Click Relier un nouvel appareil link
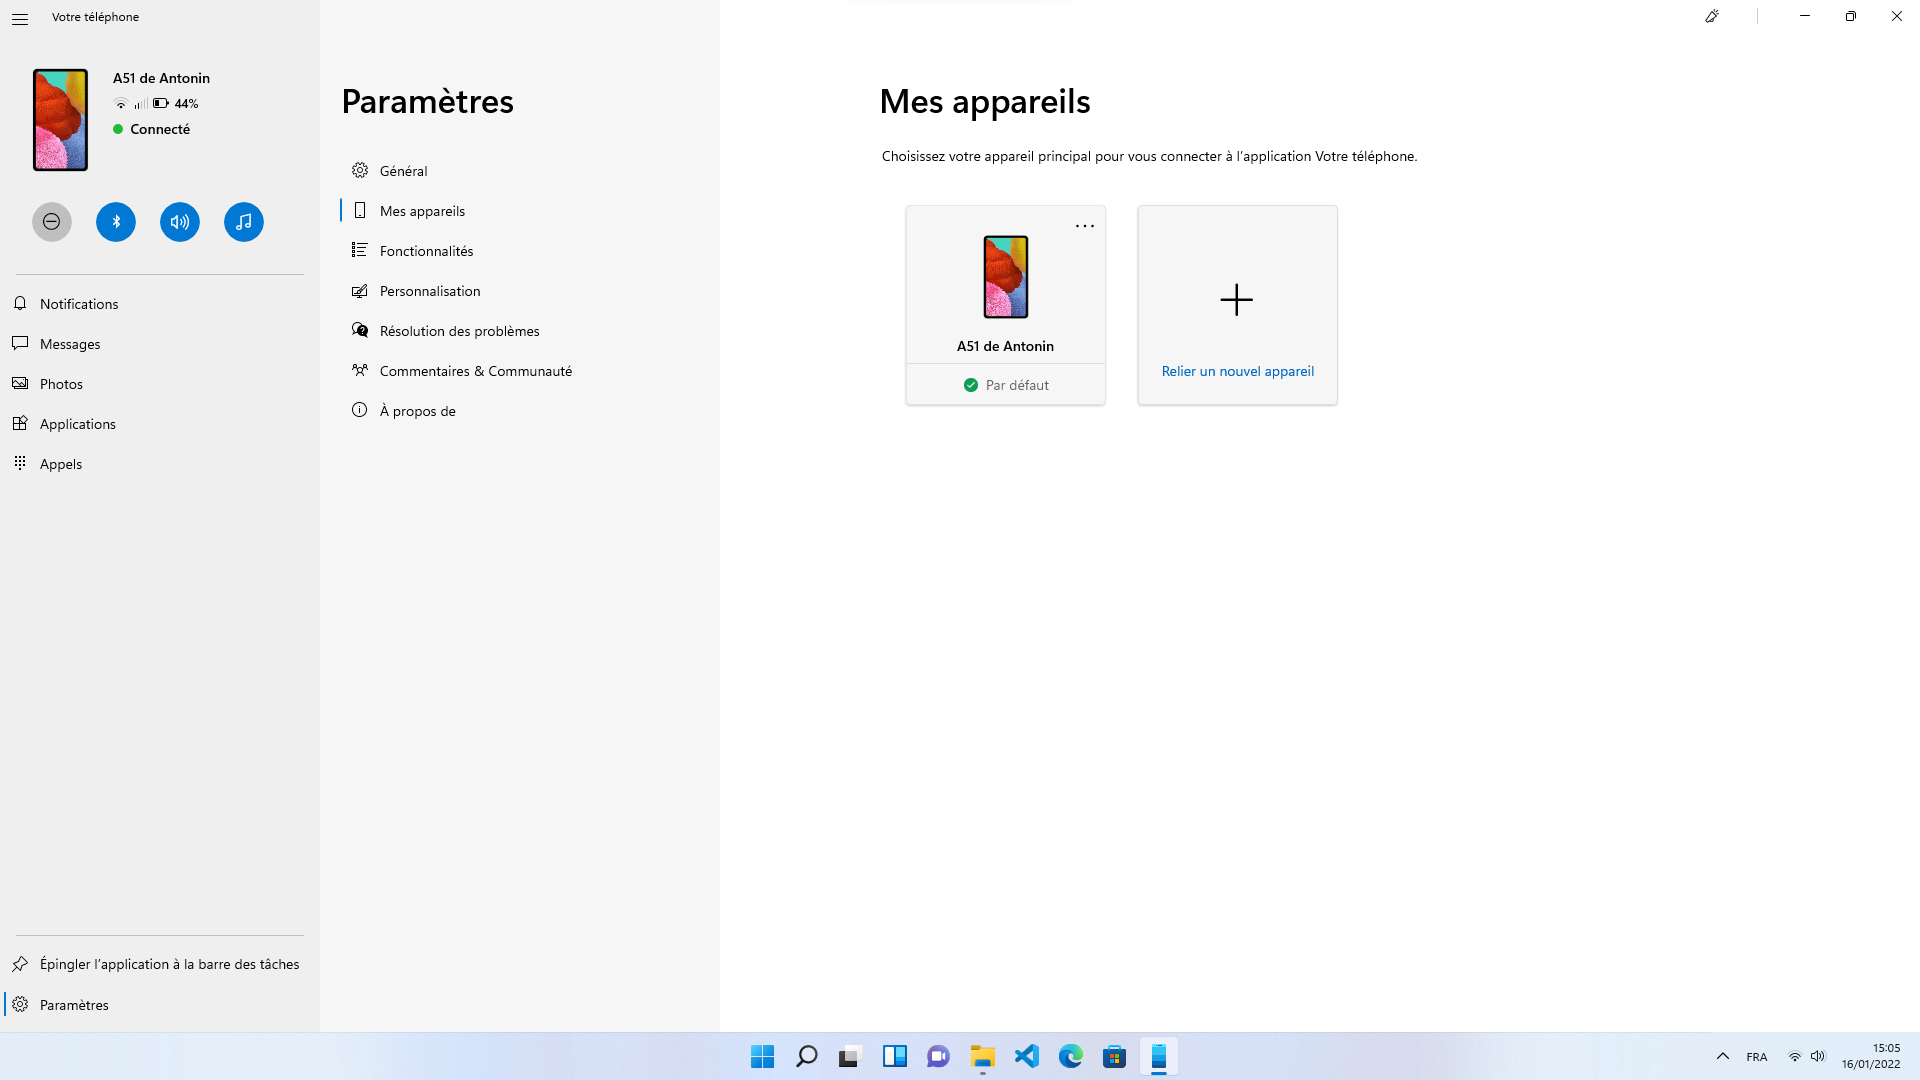 (x=1238, y=371)
